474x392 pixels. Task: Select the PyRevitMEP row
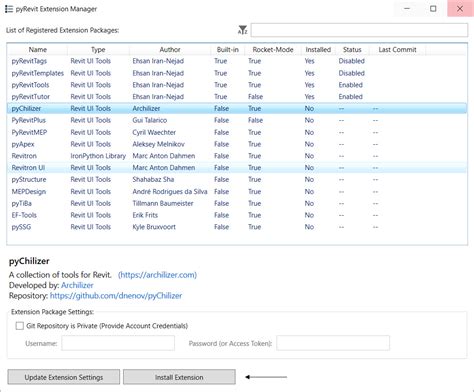[x=237, y=132]
